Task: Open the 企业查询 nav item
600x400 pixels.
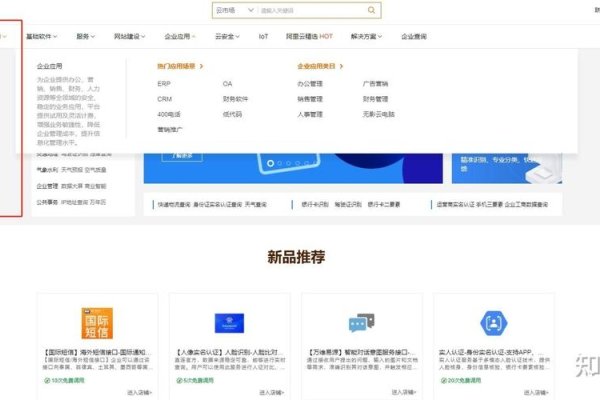Action: coord(414,36)
